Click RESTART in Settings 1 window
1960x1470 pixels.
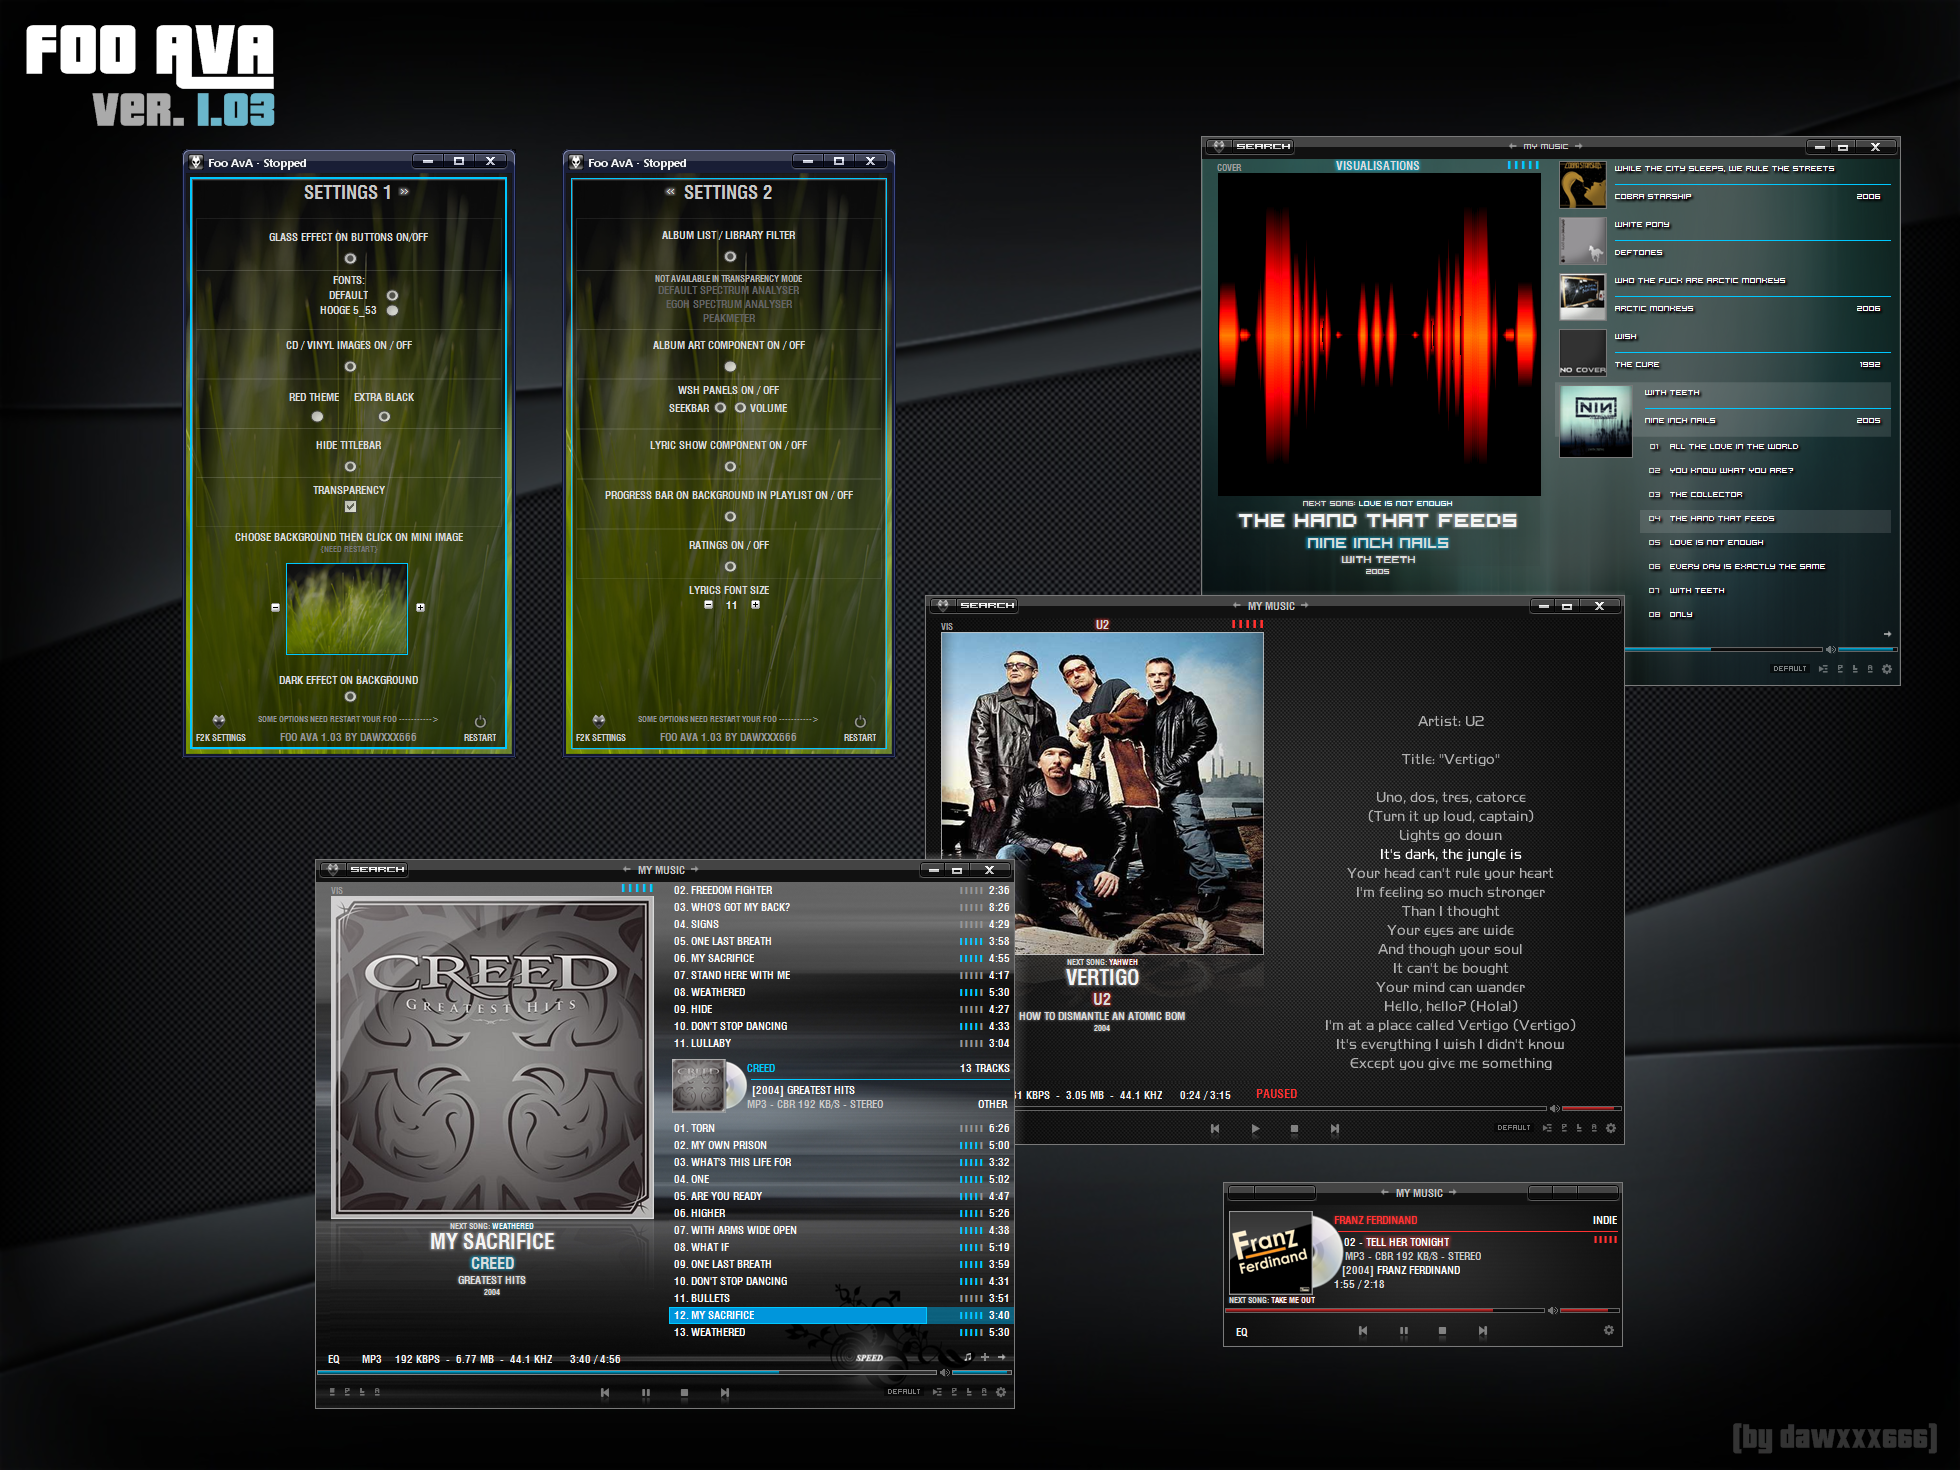click(480, 738)
